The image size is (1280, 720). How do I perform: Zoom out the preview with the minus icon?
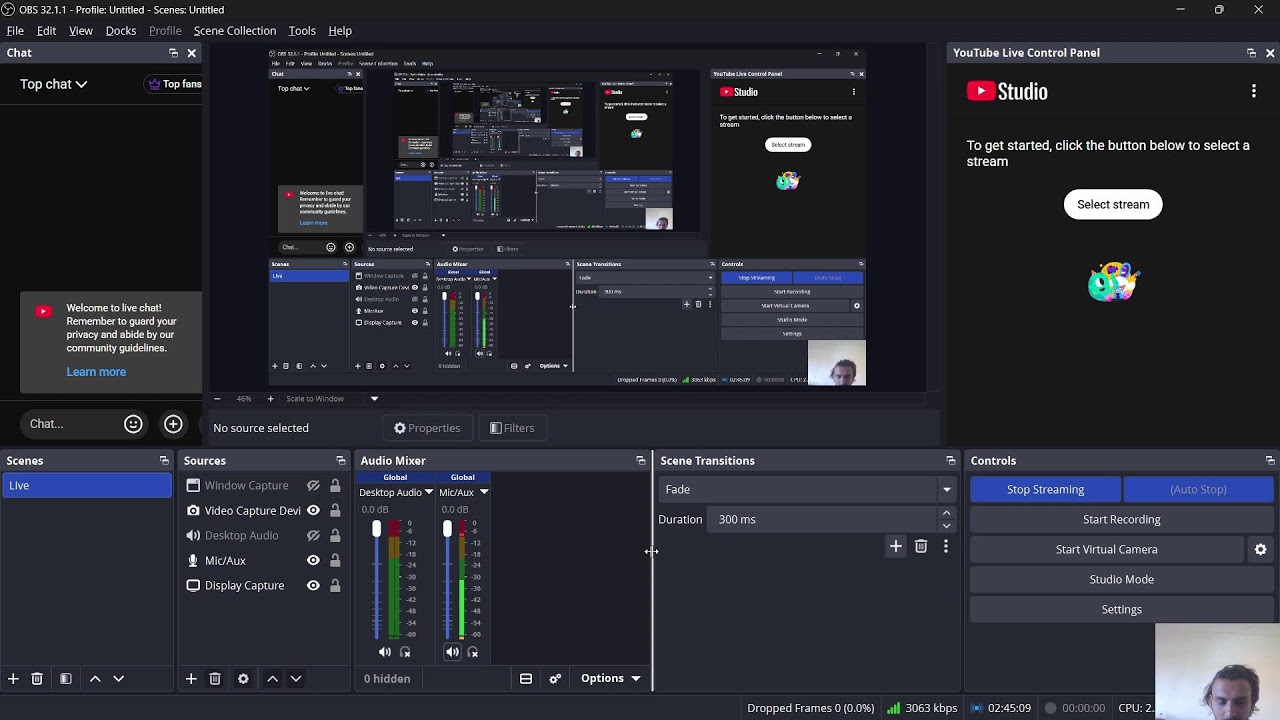tap(217, 399)
